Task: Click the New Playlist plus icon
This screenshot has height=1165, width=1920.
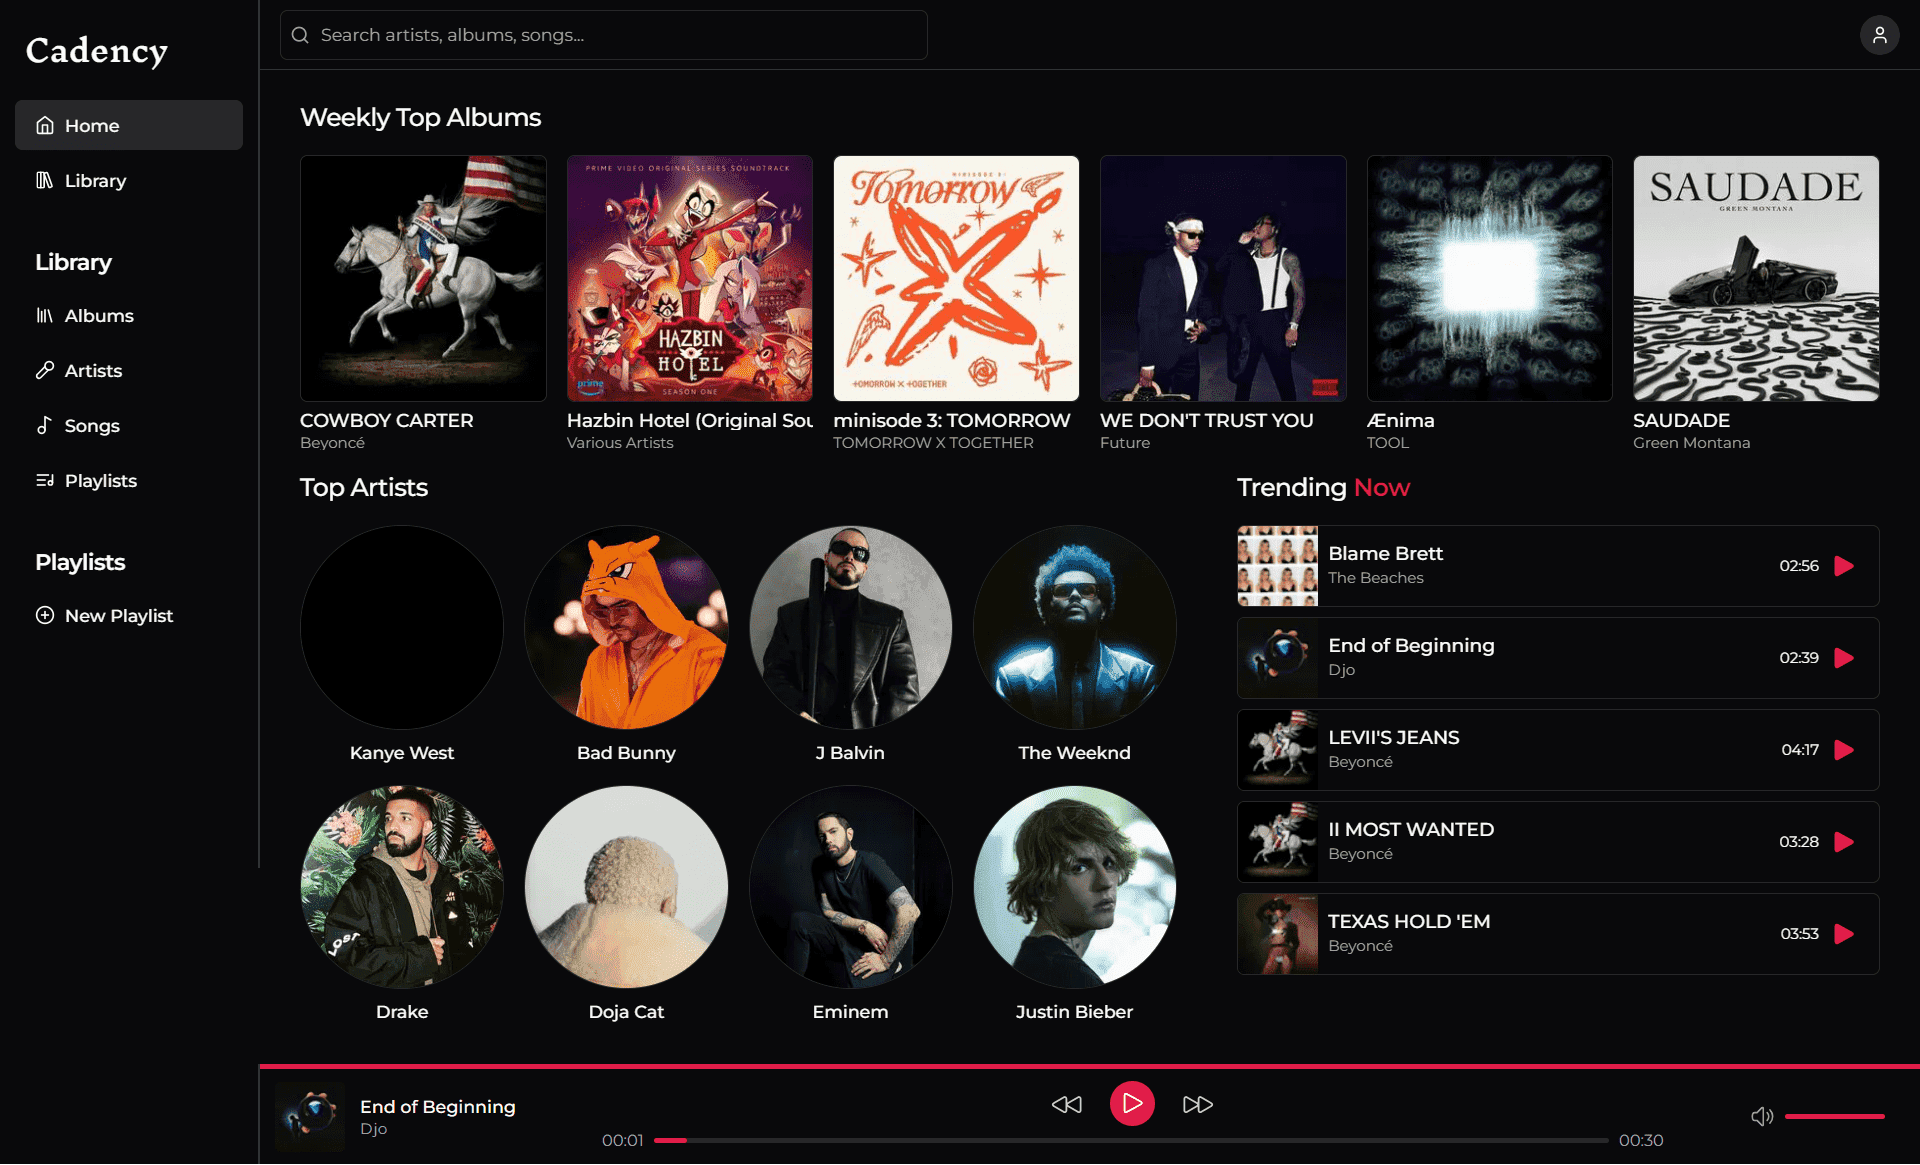Action: (45, 615)
